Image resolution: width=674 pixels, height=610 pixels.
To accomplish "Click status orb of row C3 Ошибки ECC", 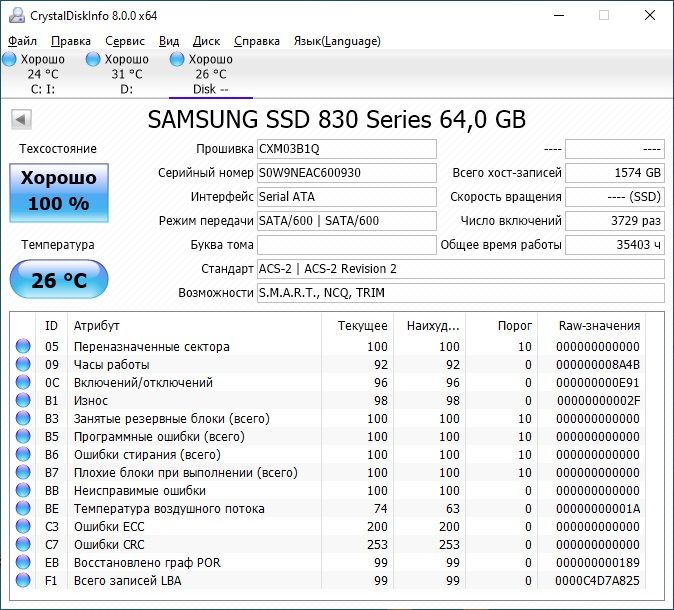I will tap(23, 527).
